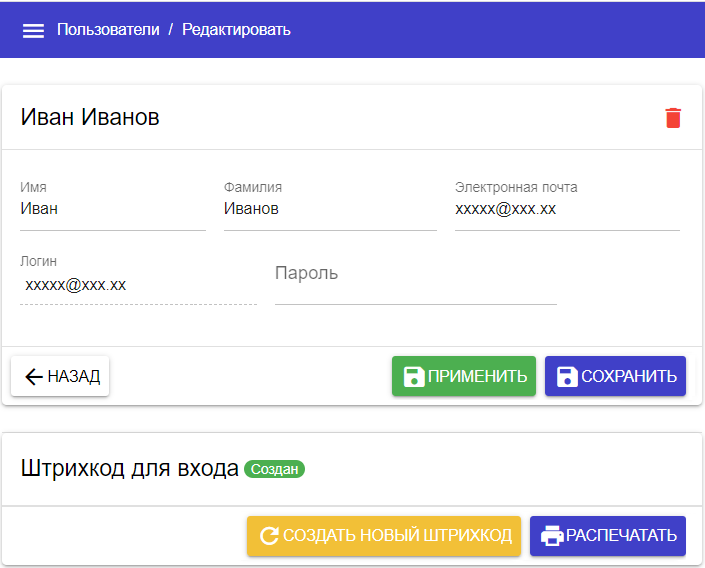Go to Пользователи breadcrumb
The image size is (705, 568).
tap(108, 30)
